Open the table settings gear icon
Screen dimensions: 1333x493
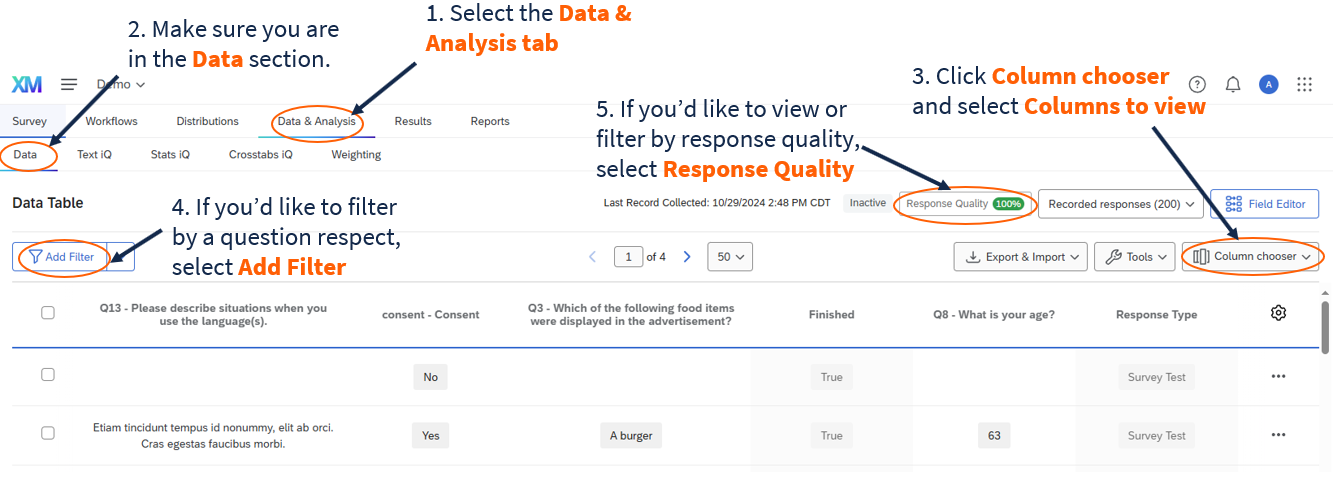pyautogui.click(x=1278, y=313)
